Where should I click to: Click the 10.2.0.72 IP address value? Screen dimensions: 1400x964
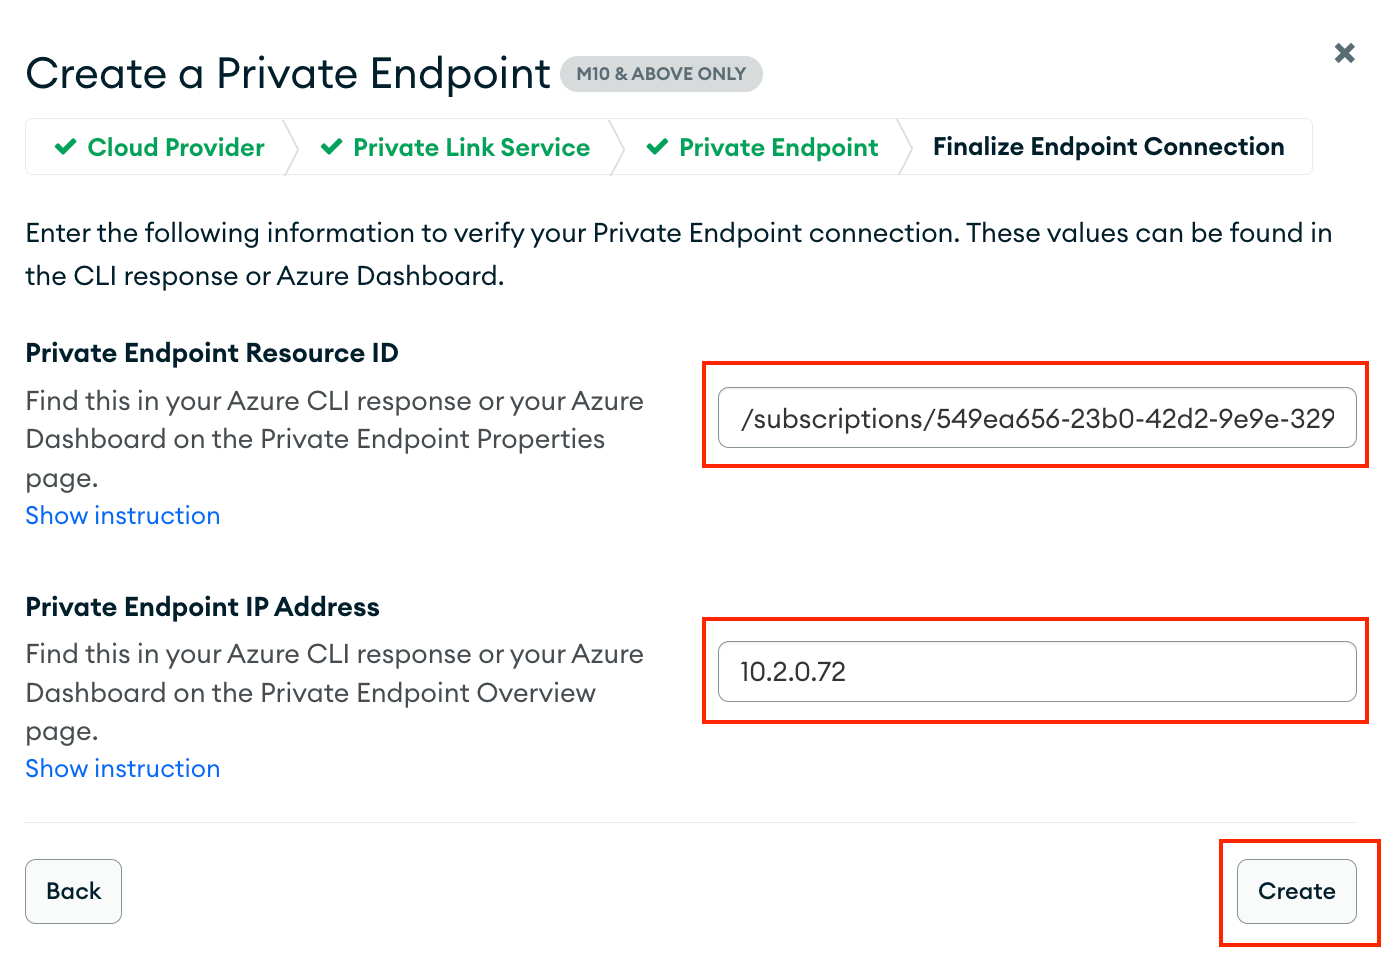[x=793, y=671]
